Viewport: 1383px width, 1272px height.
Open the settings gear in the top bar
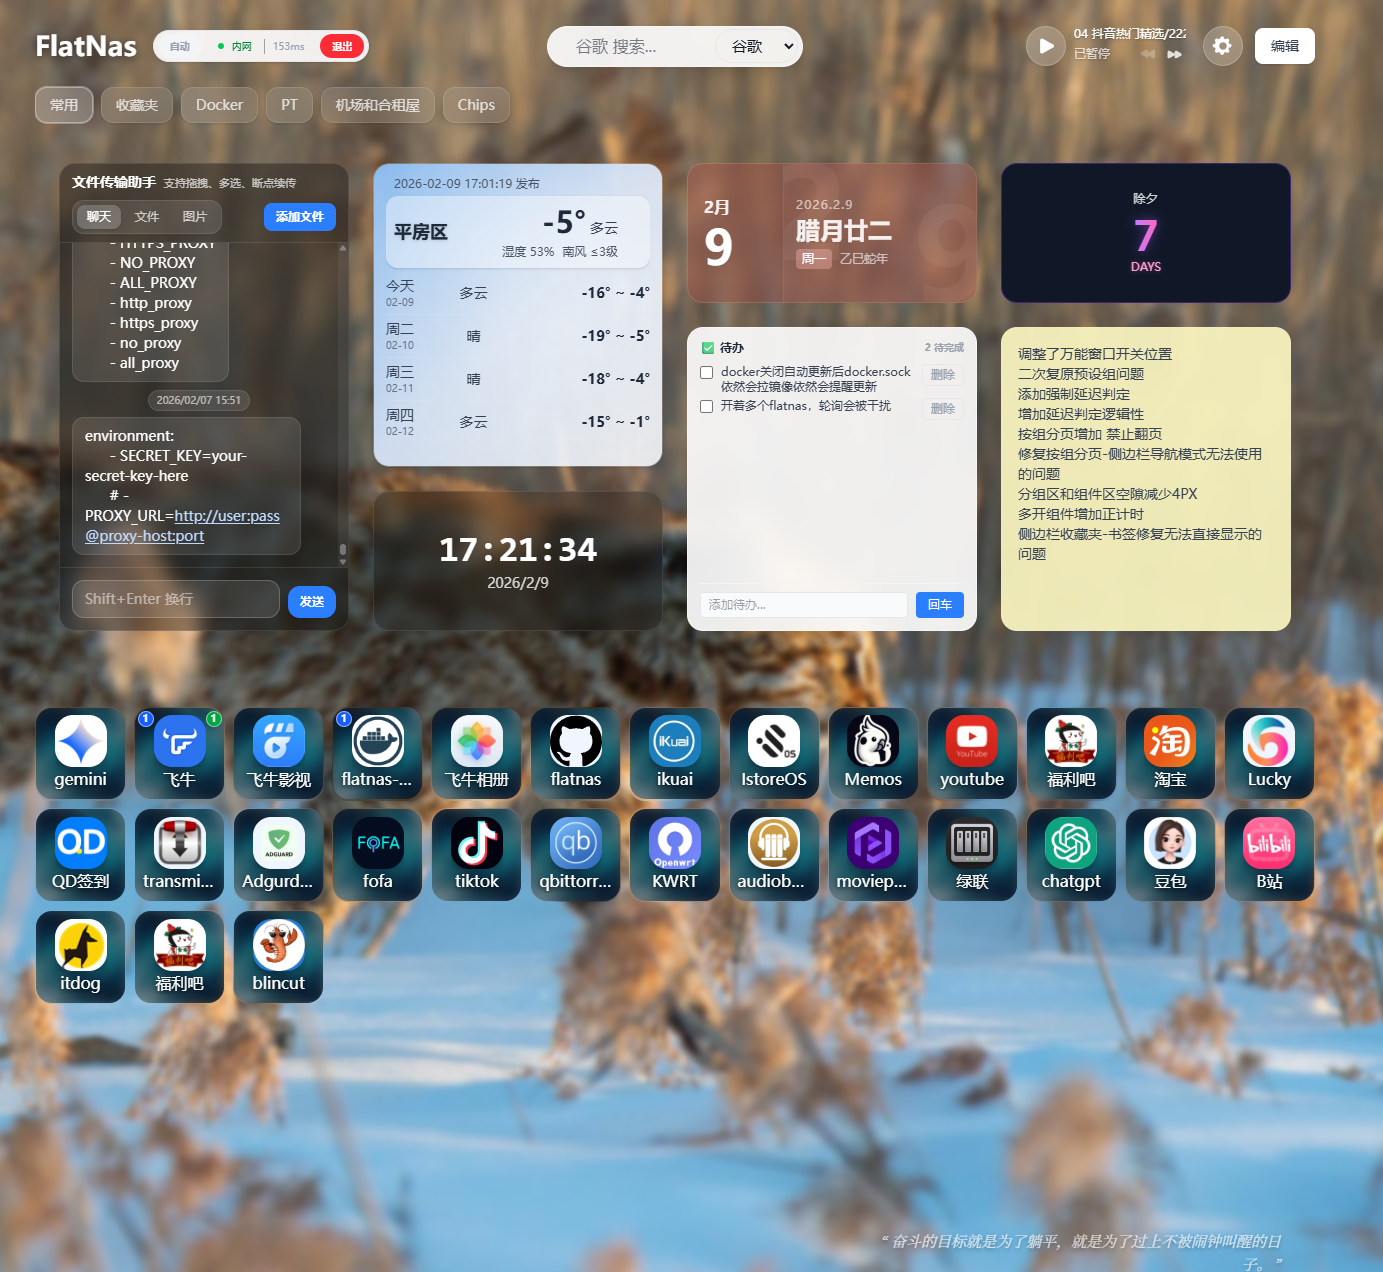tap(1222, 45)
